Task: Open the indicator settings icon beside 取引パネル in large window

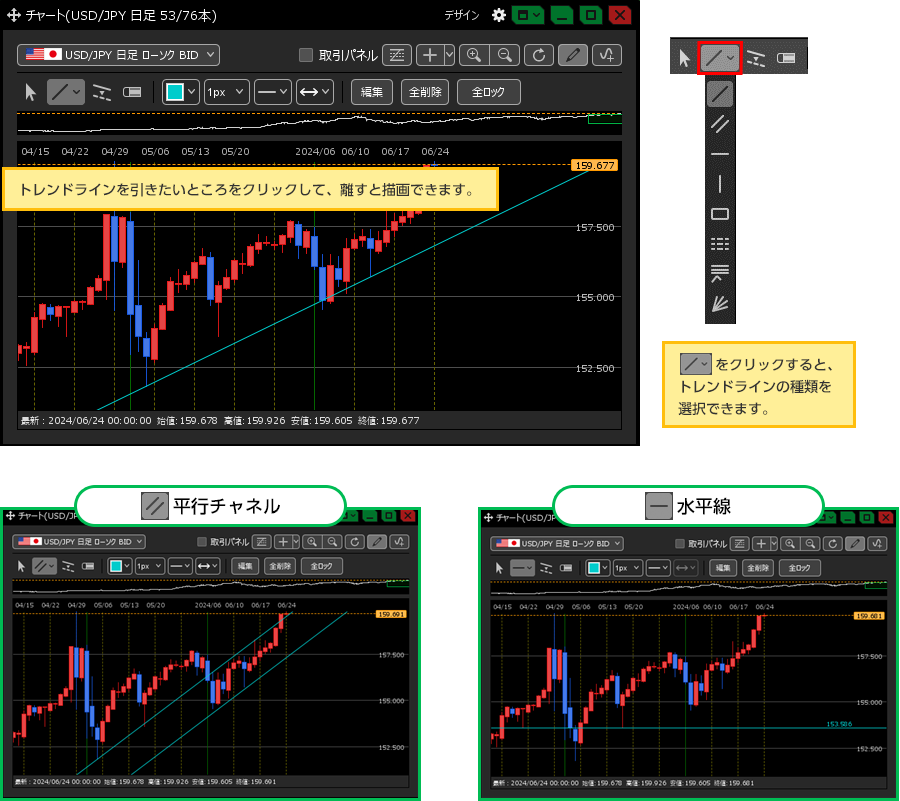Action: 397,55
